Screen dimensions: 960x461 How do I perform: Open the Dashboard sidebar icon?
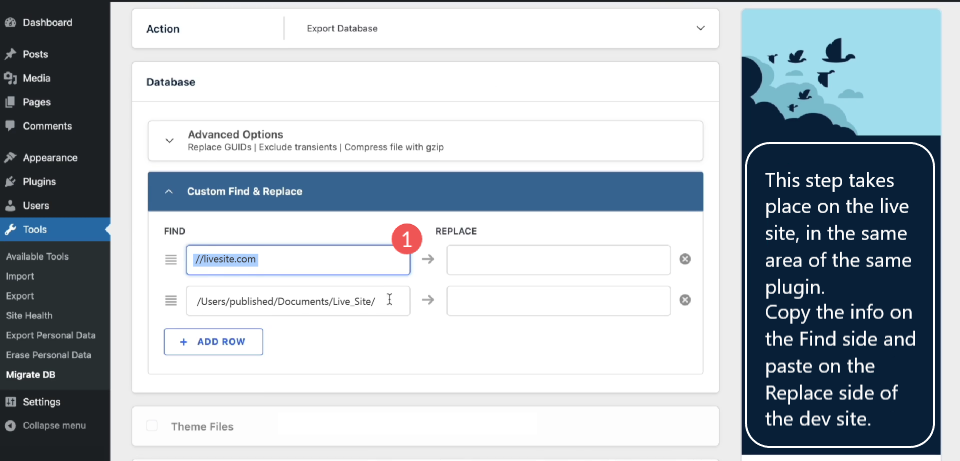[10, 23]
